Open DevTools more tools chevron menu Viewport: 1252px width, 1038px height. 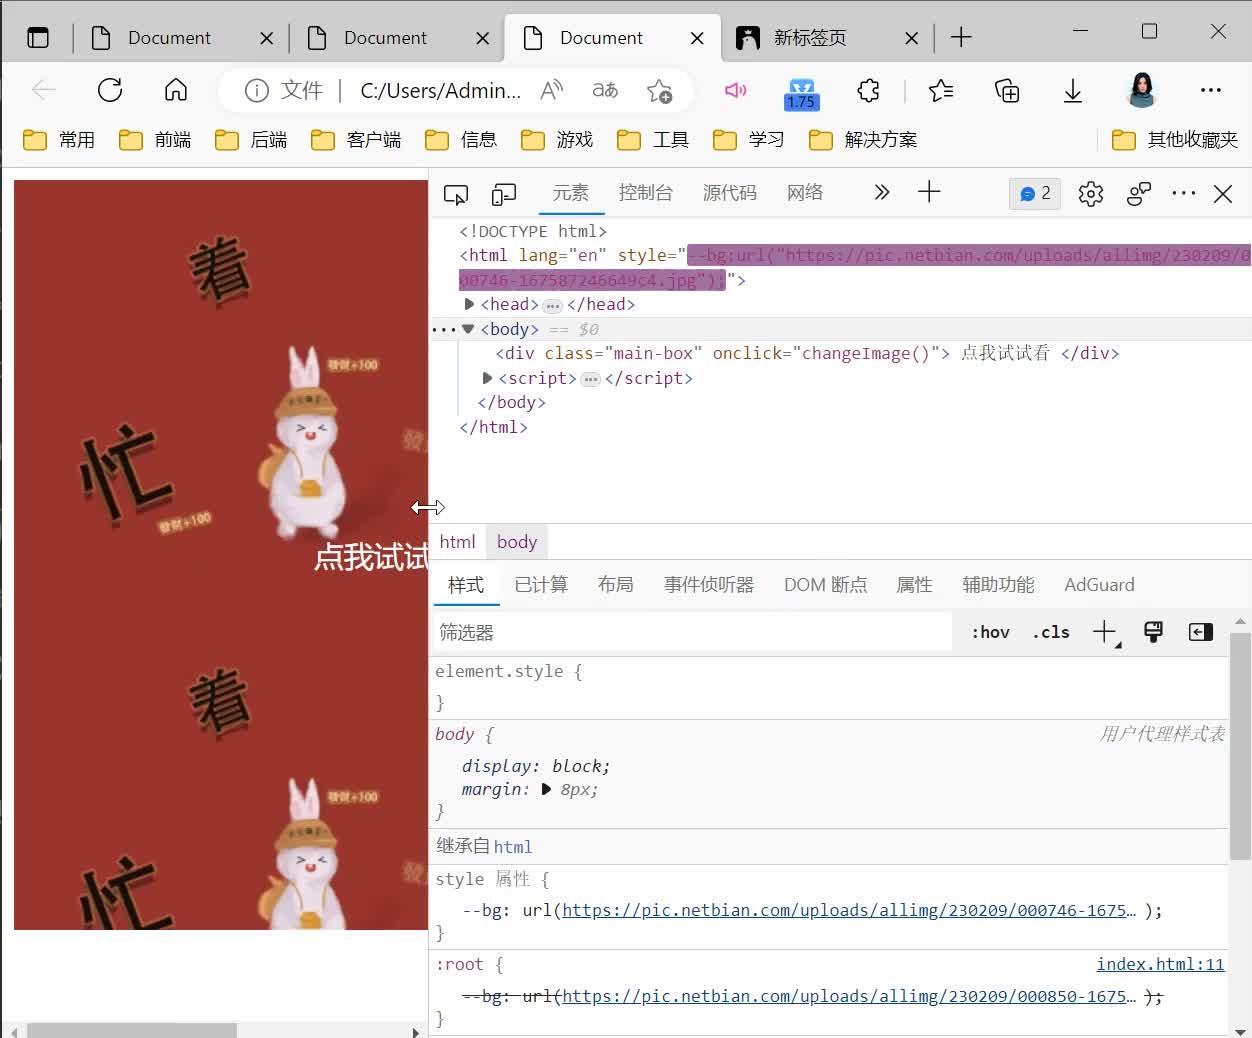coord(881,192)
